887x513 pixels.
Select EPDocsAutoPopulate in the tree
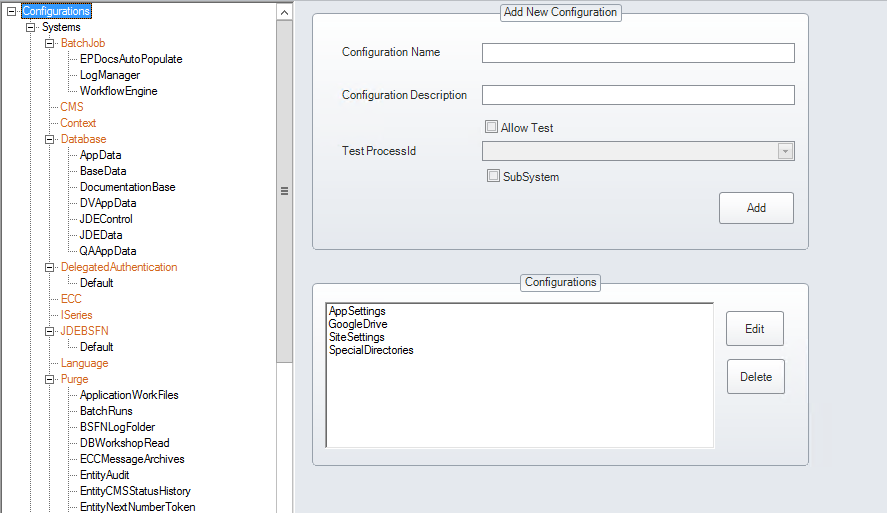(x=131, y=59)
